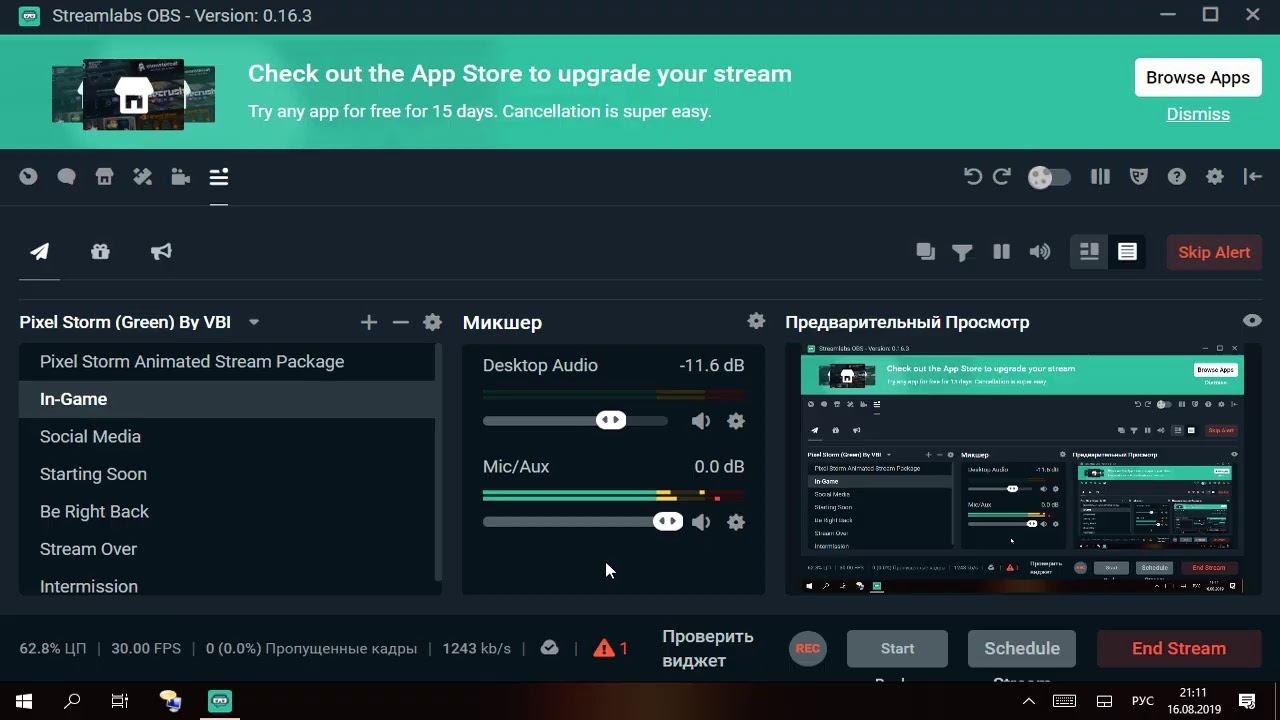Add a new scene with plus icon
Viewport: 1280px width, 720px height.
pyautogui.click(x=369, y=322)
